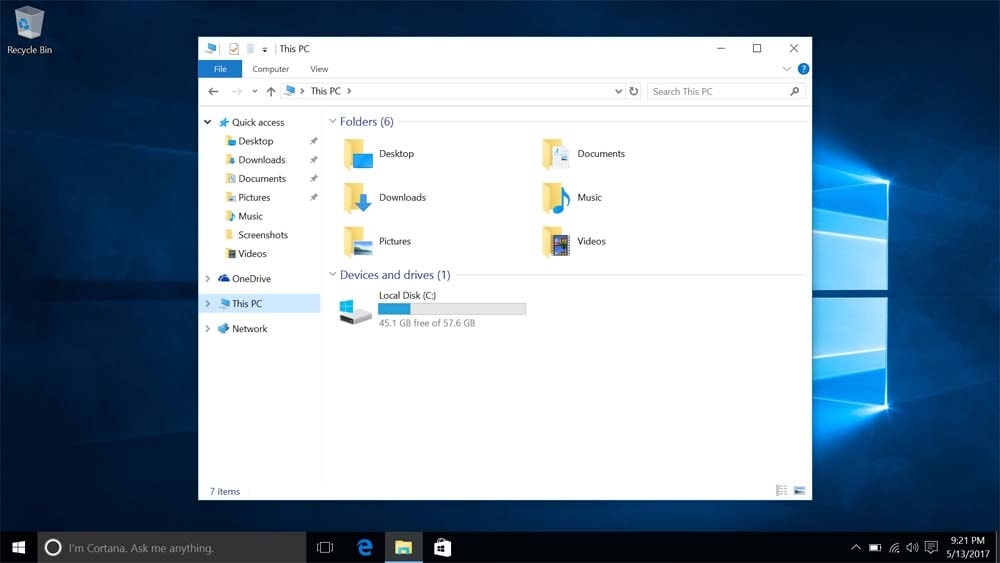Collapse the Devices and drives group
The width and height of the screenshot is (1000, 563).
click(x=332, y=274)
